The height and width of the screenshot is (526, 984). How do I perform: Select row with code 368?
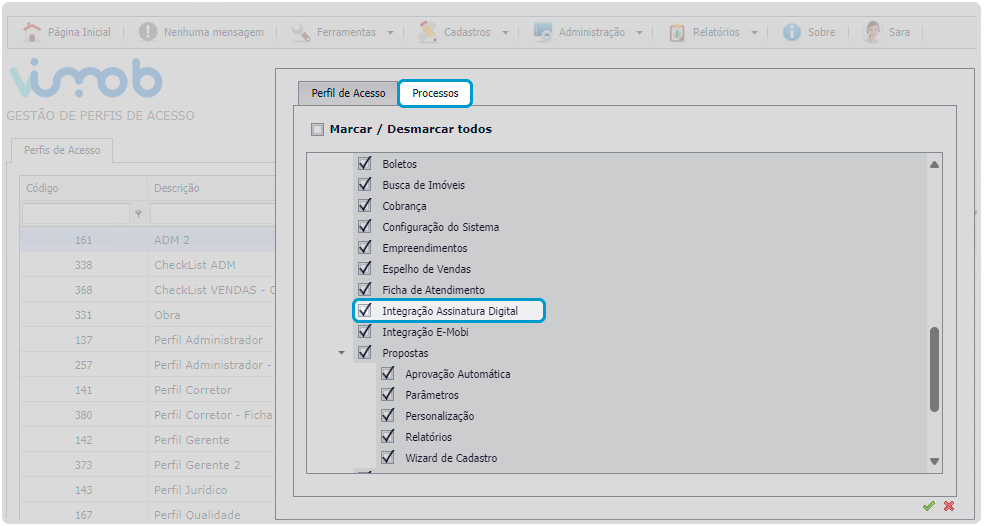pyautogui.click(x=147, y=290)
